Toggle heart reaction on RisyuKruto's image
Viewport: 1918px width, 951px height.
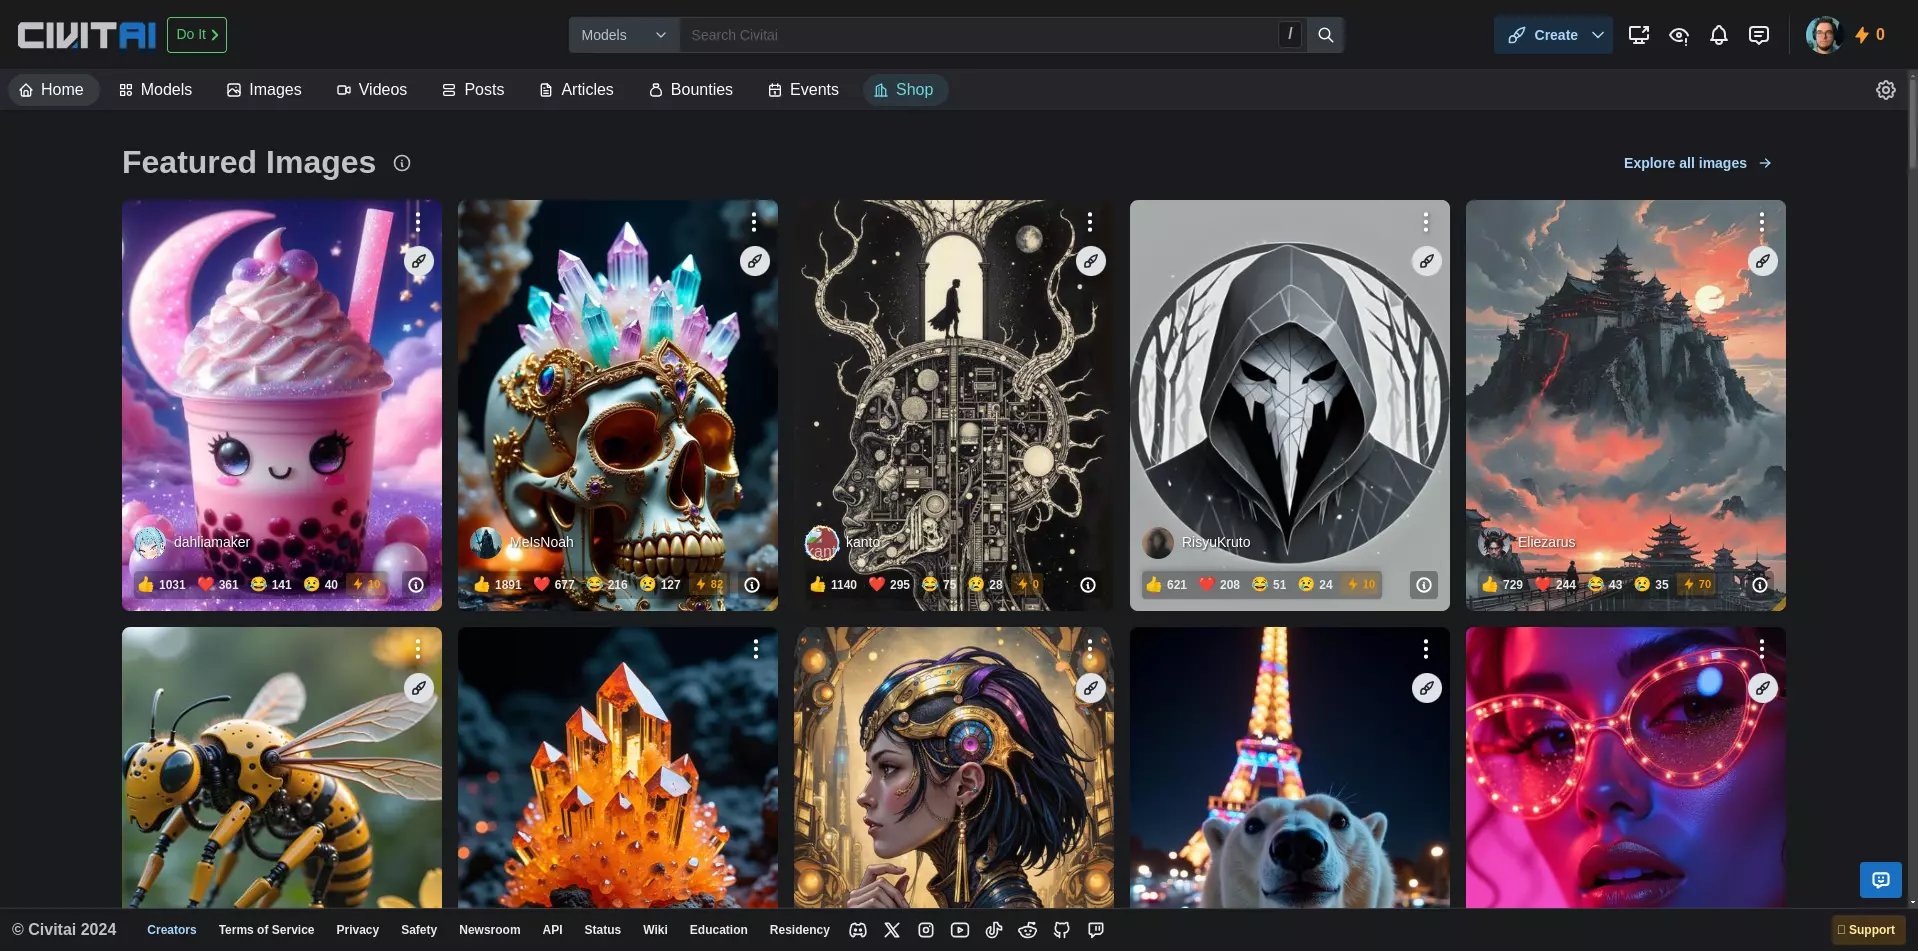tap(1219, 584)
